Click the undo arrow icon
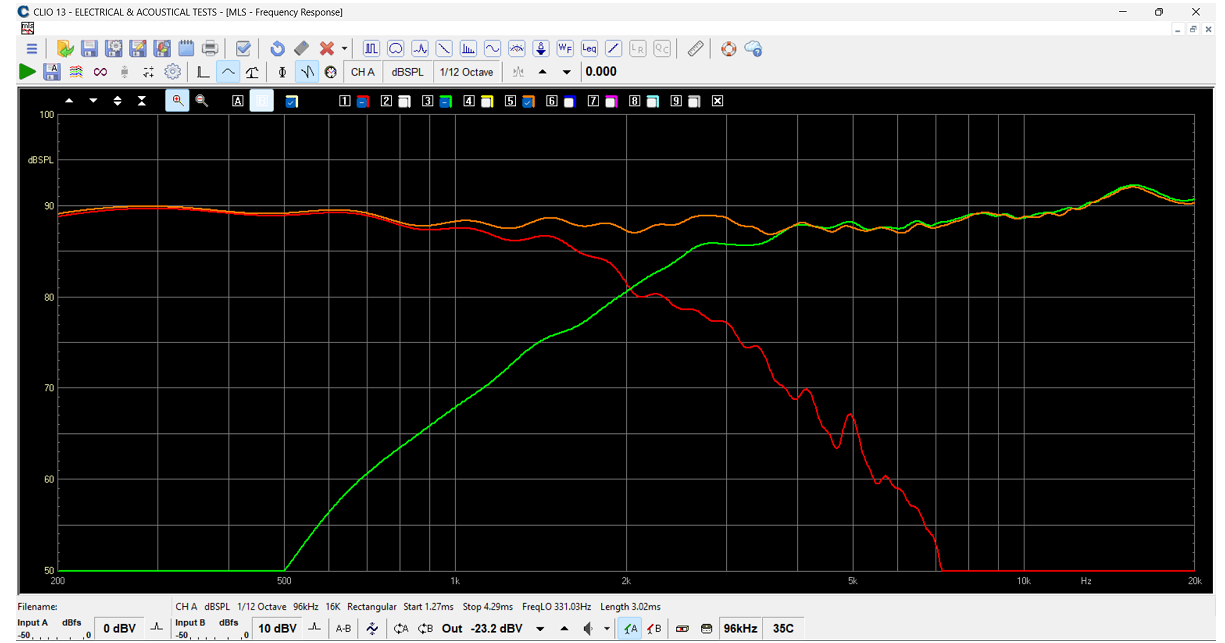Image resolution: width=1225 pixels, height=643 pixels. point(277,48)
